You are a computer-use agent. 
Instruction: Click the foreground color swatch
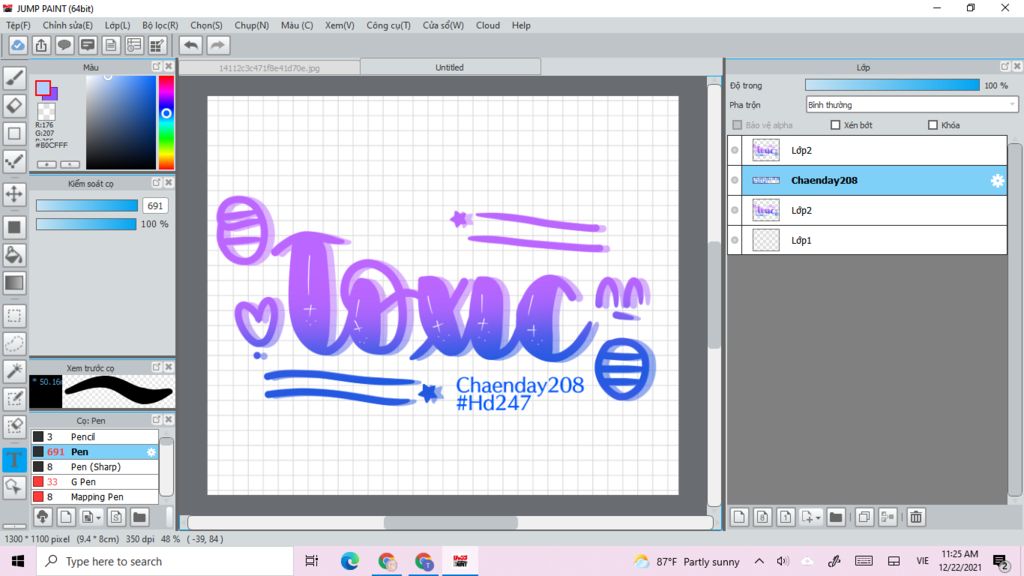[x=43, y=88]
